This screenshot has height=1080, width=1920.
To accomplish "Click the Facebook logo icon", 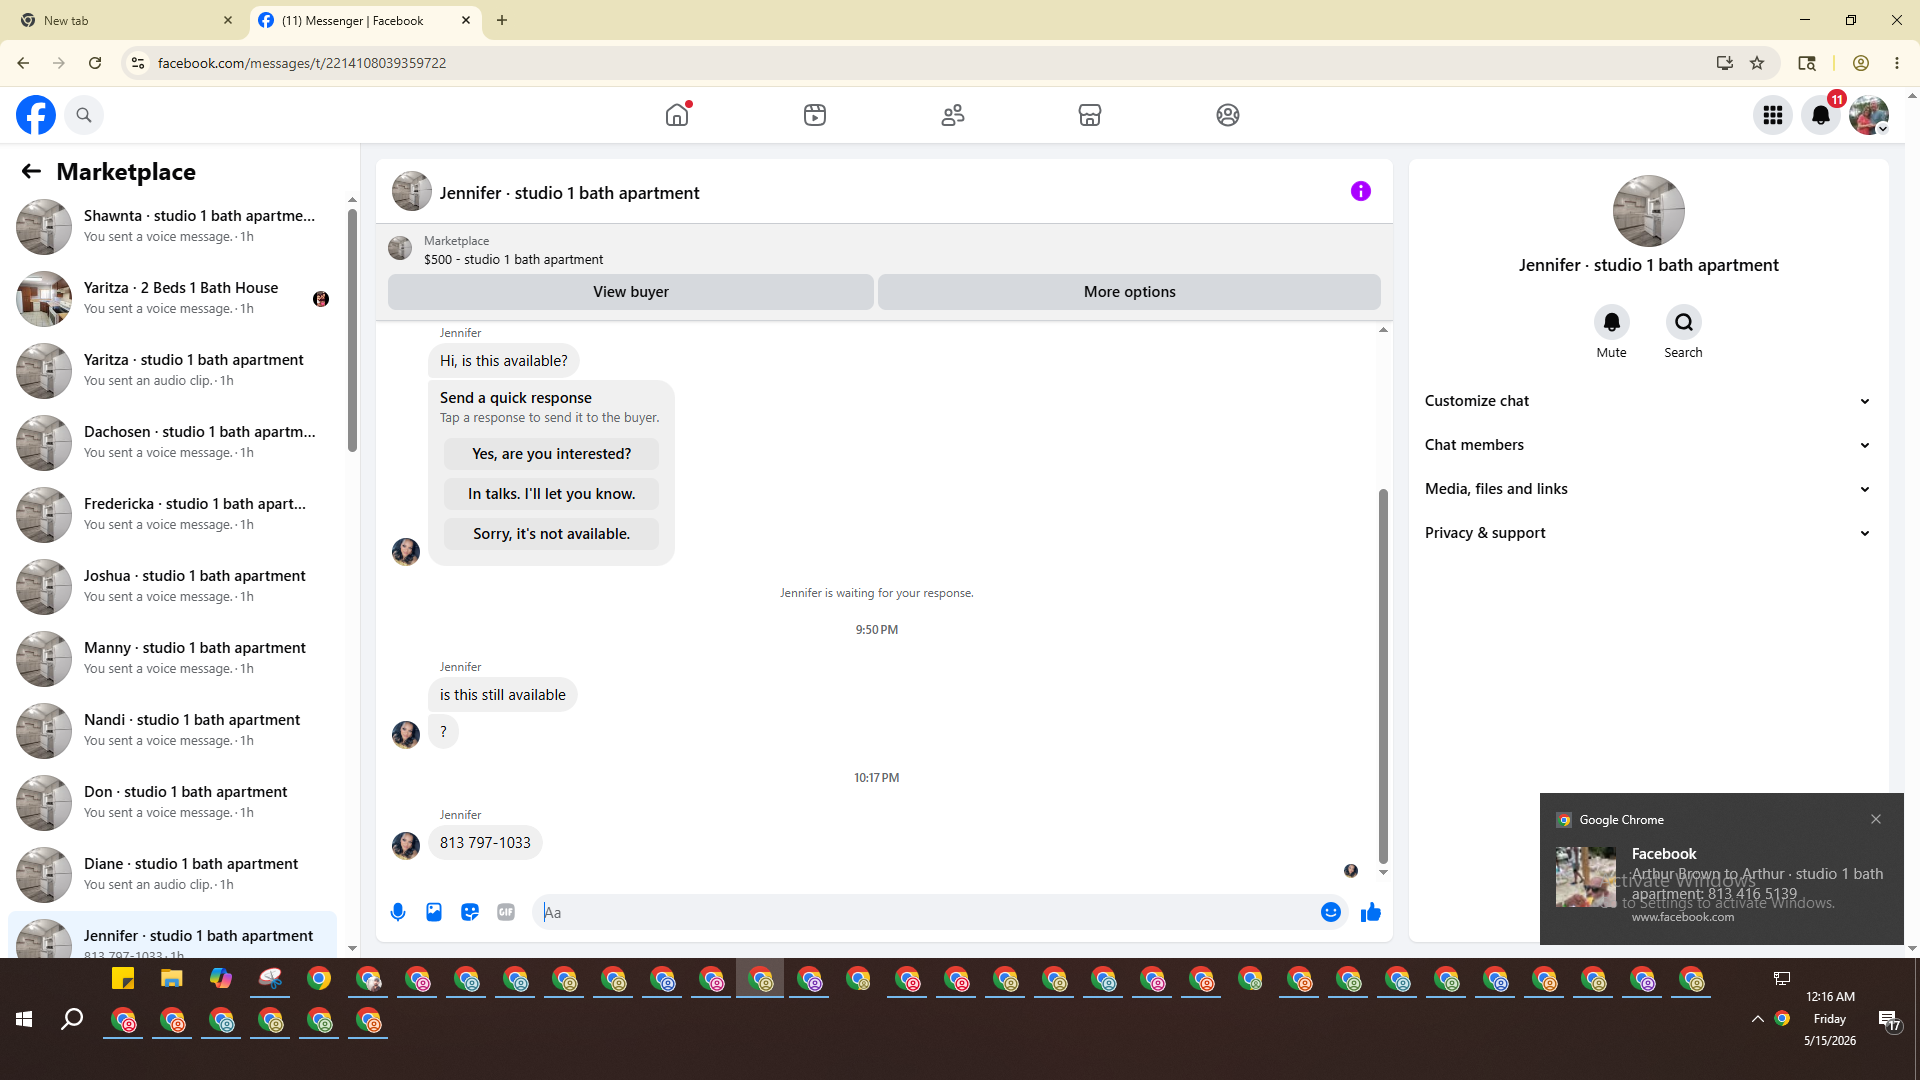I will point(36,115).
